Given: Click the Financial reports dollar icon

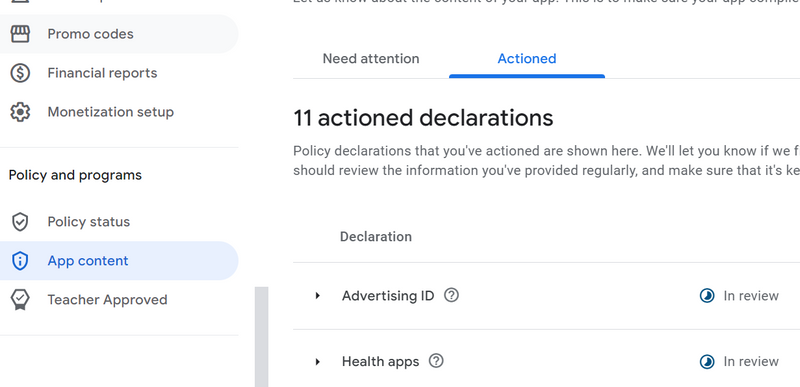Looking at the screenshot, I should (20, 73).
